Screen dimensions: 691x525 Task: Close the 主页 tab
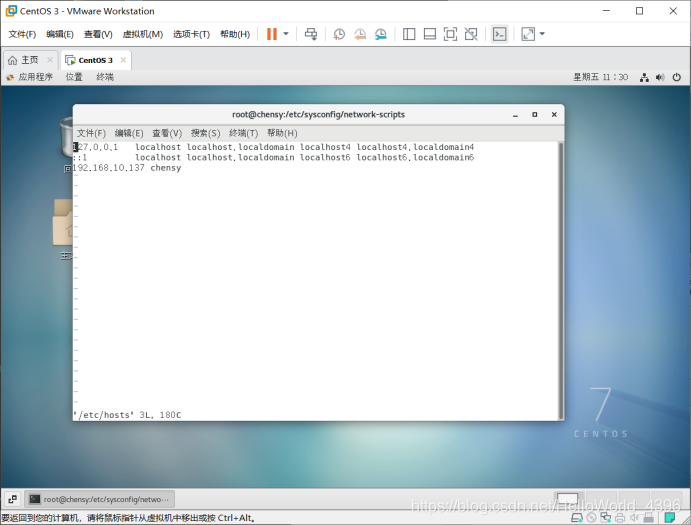pyautogui.click(x=50, y=60)
